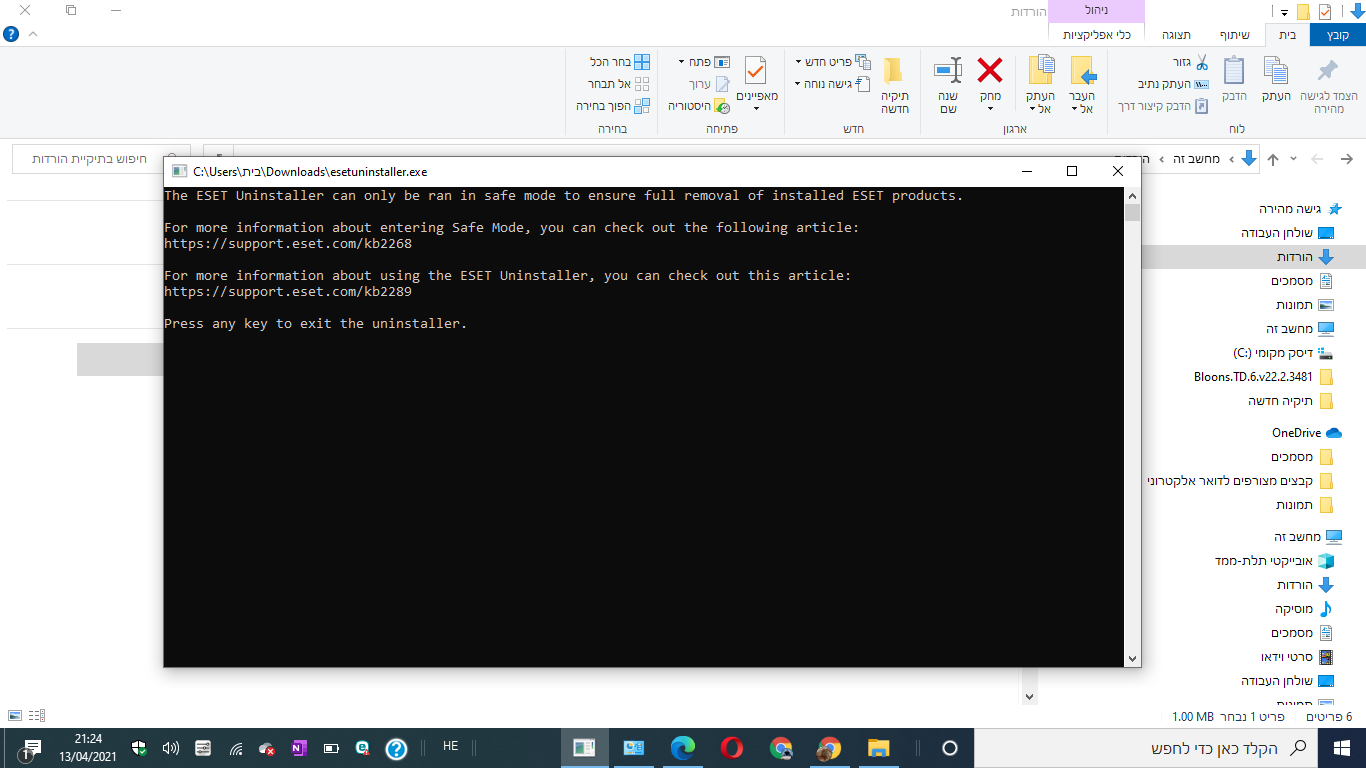Select the Manage (ניהול) contextual tab
This screenshot has width=1366, height=768.
click(x=1096, y=10)
